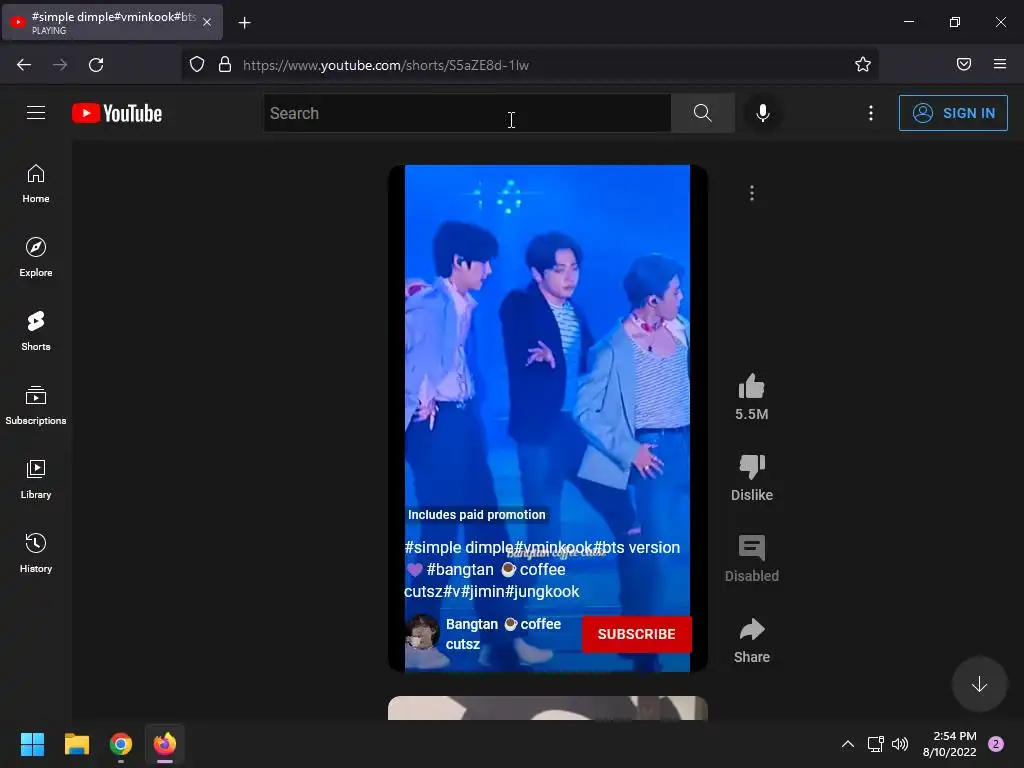Open Subscriptions in the sidebar
This screenshot has height=768, width=1024.
(36, 405)
